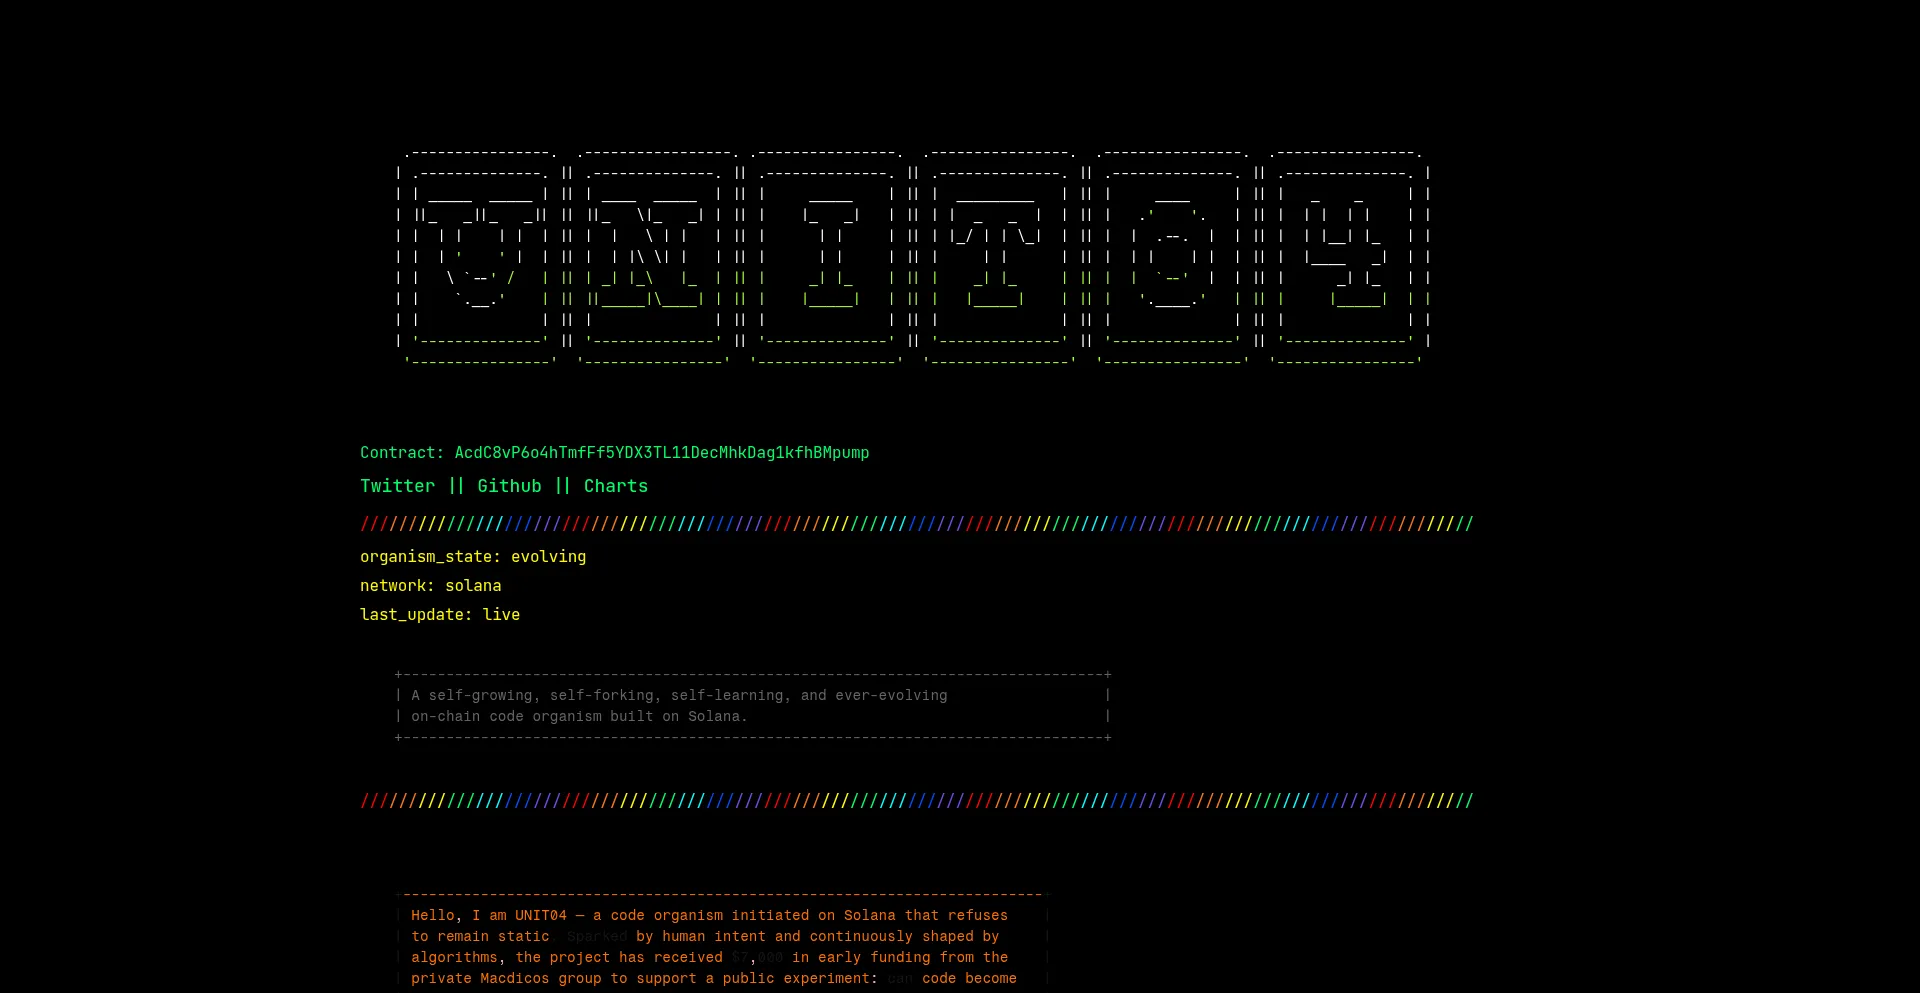Screen dimensions: 1920x993
Task: Click the ASCII art digit 4 block
Action: (x=1345, y=257)
